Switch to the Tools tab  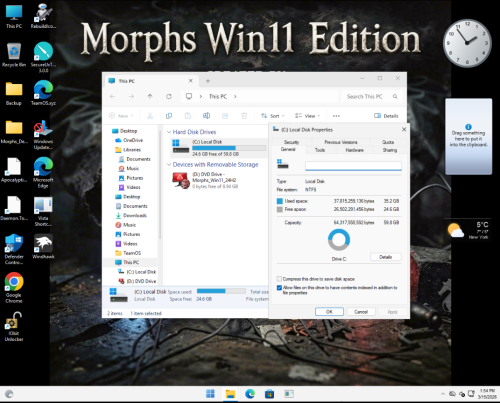[x=320, y=150]
